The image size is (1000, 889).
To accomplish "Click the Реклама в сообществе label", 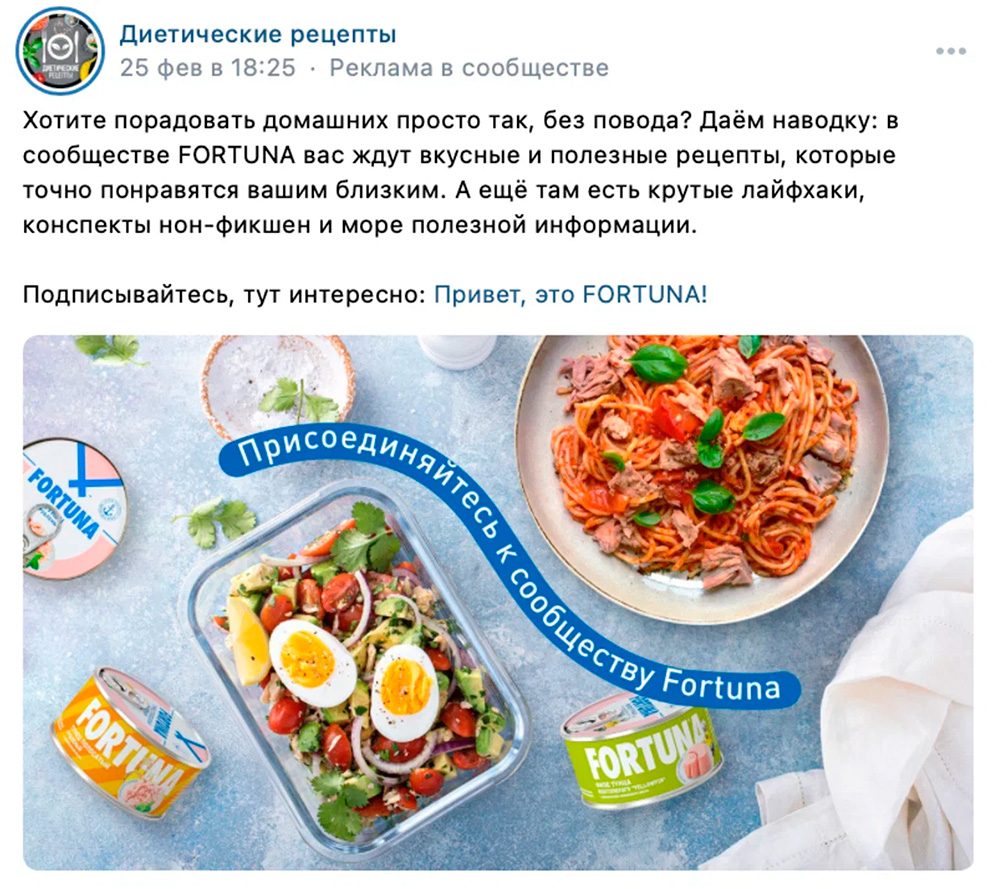I will 469,68.
